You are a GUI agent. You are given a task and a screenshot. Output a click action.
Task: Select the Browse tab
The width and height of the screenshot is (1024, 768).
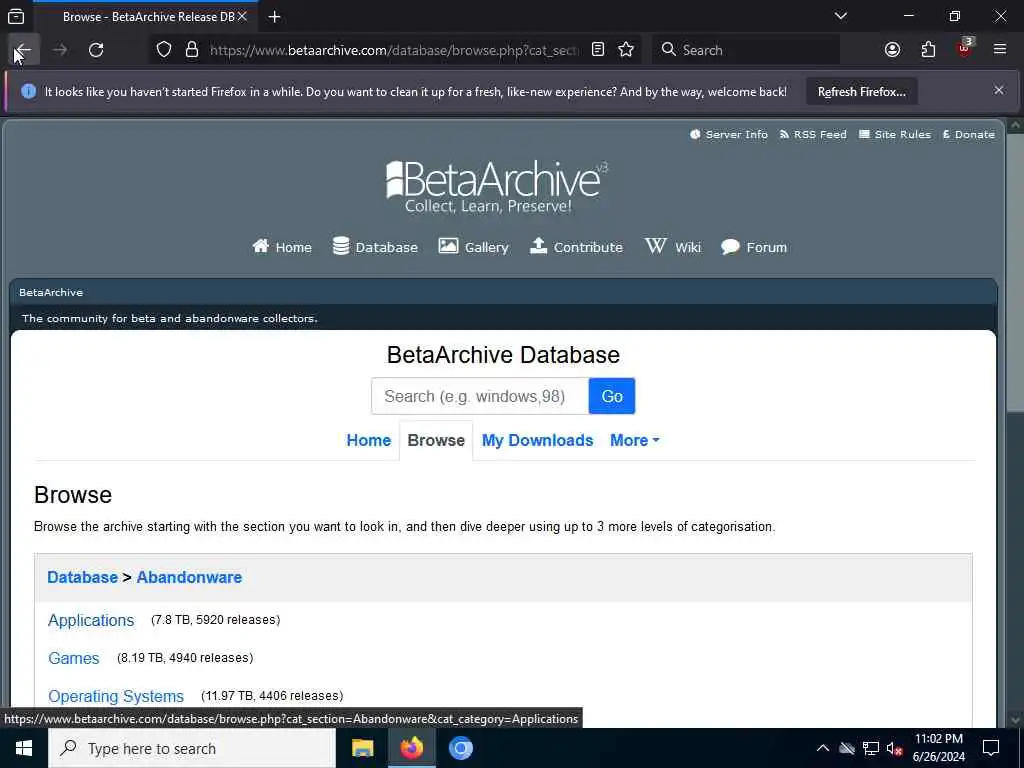(436, 441)
